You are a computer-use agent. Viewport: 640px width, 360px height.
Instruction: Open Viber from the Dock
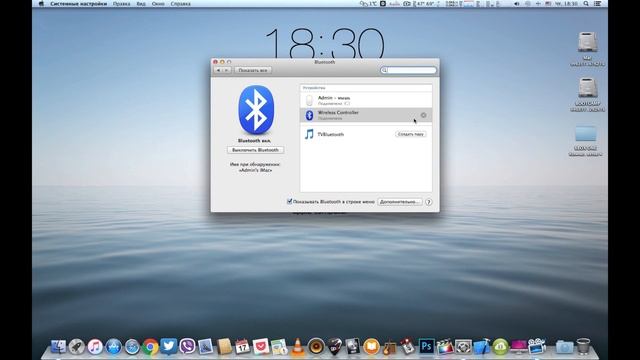(x=187, y=347)
